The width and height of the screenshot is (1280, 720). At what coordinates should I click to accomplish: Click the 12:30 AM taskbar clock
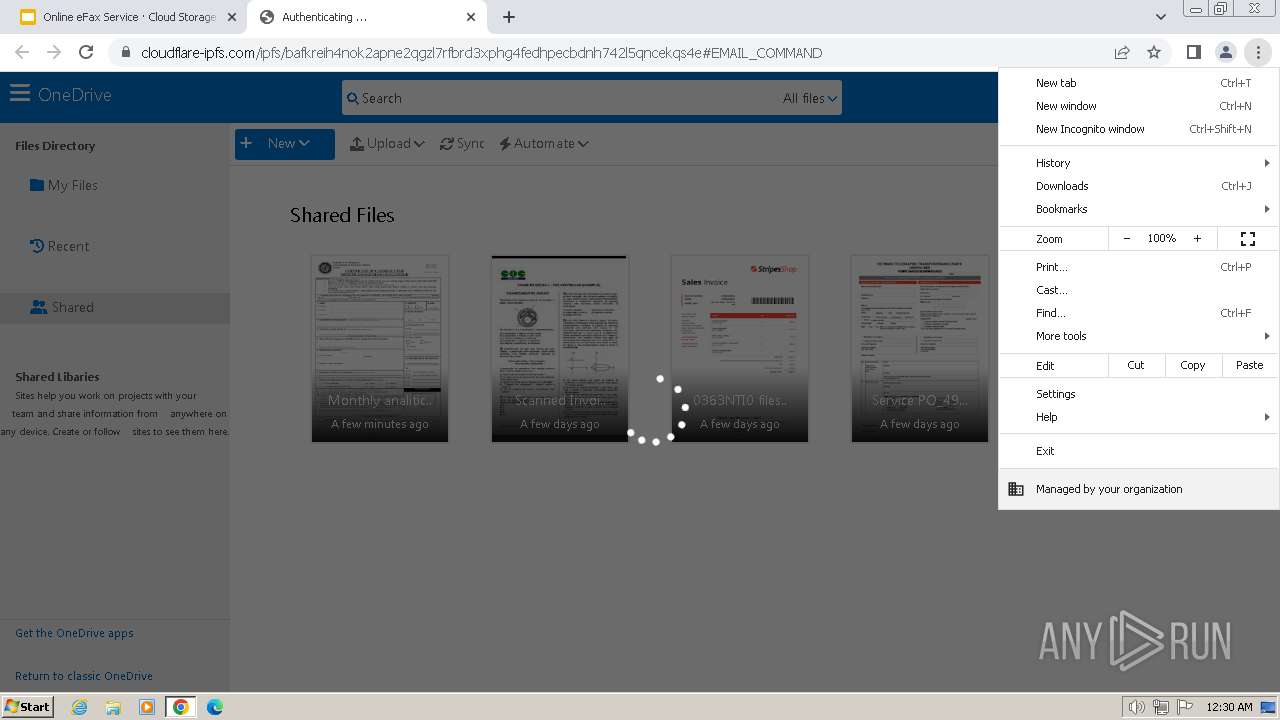pos(1229,707)
